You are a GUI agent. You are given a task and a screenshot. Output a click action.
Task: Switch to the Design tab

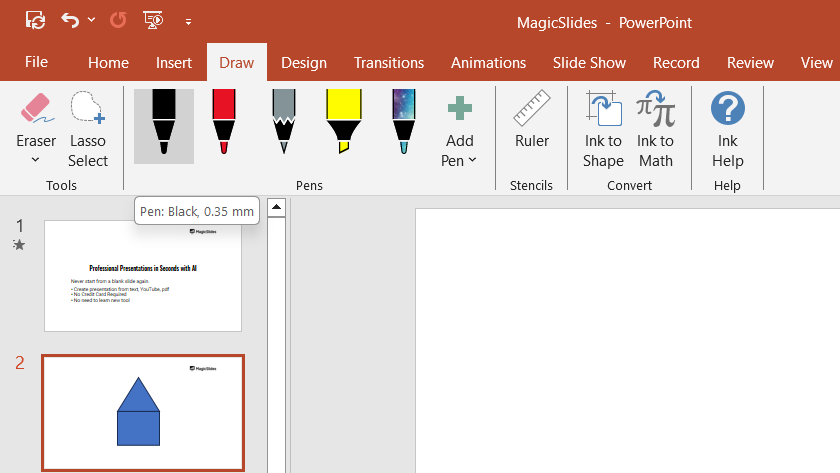tap(304, 62)
